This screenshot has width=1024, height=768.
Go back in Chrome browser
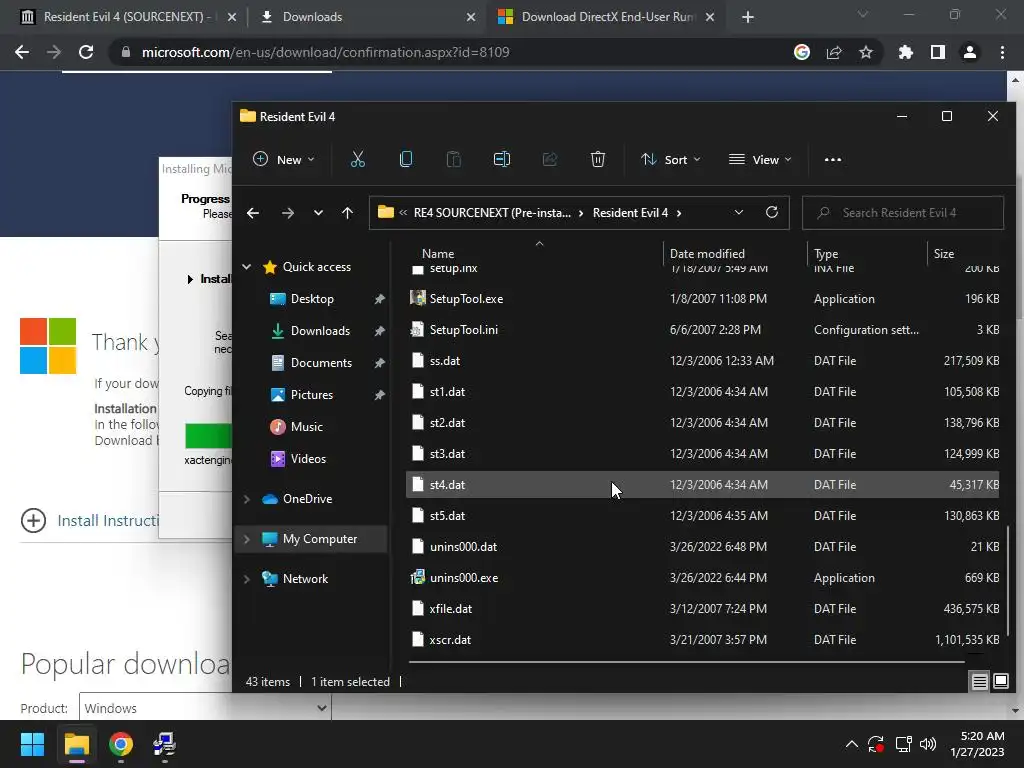[x=22, y=52]
